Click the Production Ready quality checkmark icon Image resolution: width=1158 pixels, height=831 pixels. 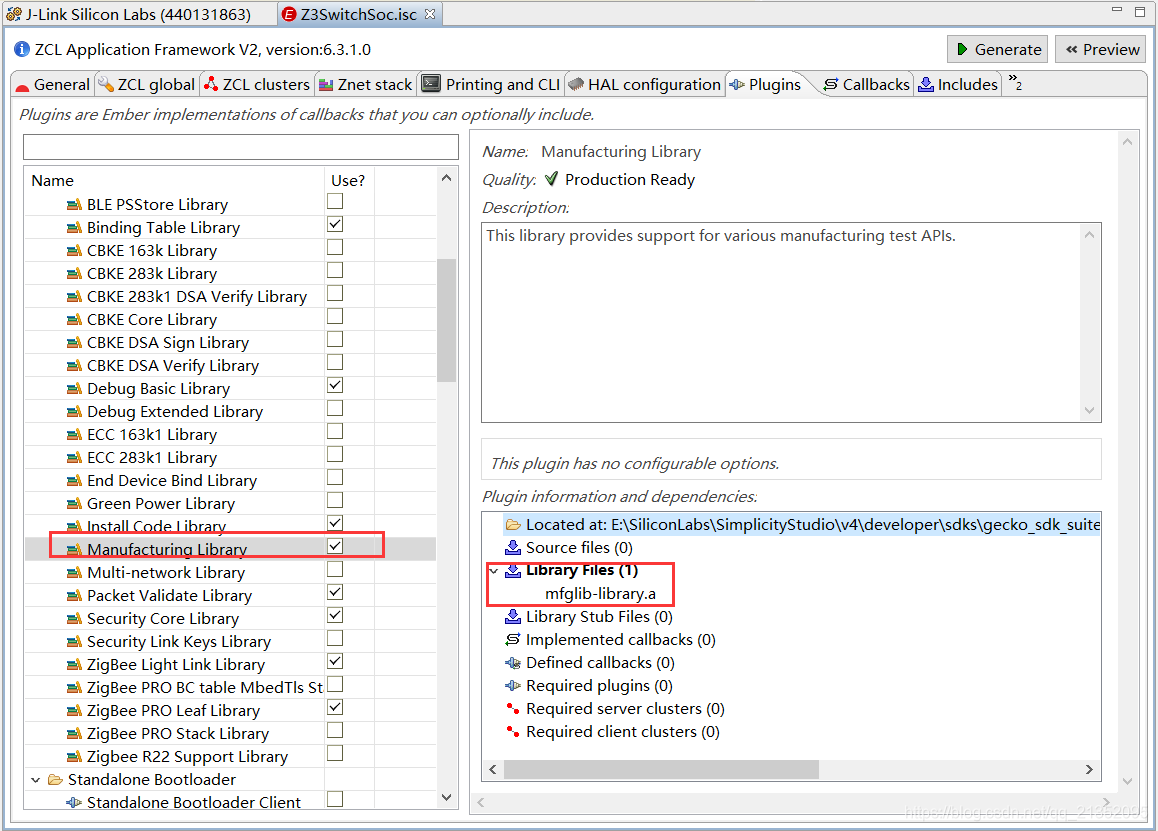551,179
